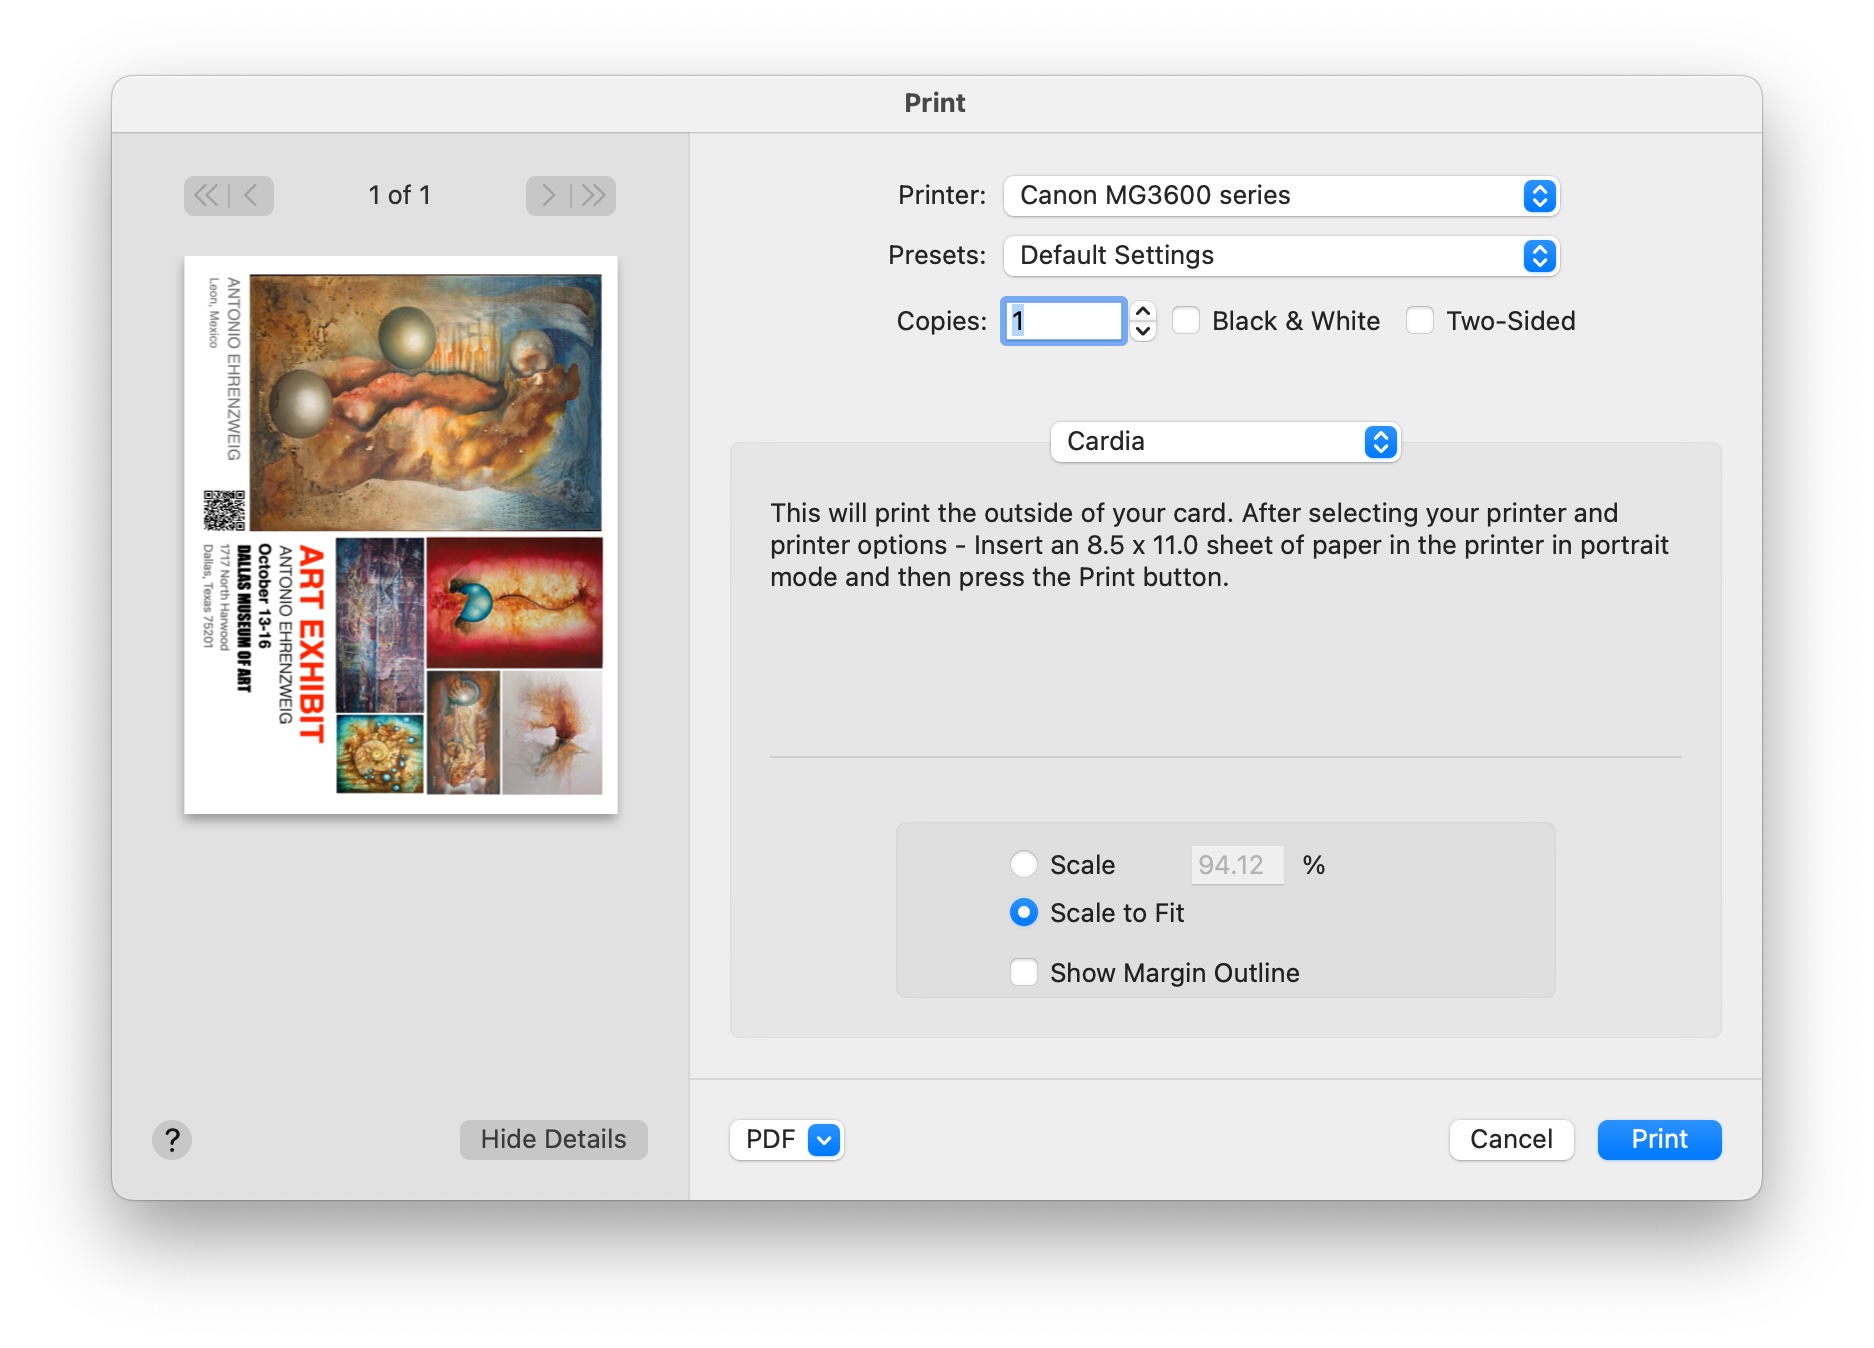Go to first page of the preview
The height and width of the screenshot is (1348, 1874).
coord(206,195)
